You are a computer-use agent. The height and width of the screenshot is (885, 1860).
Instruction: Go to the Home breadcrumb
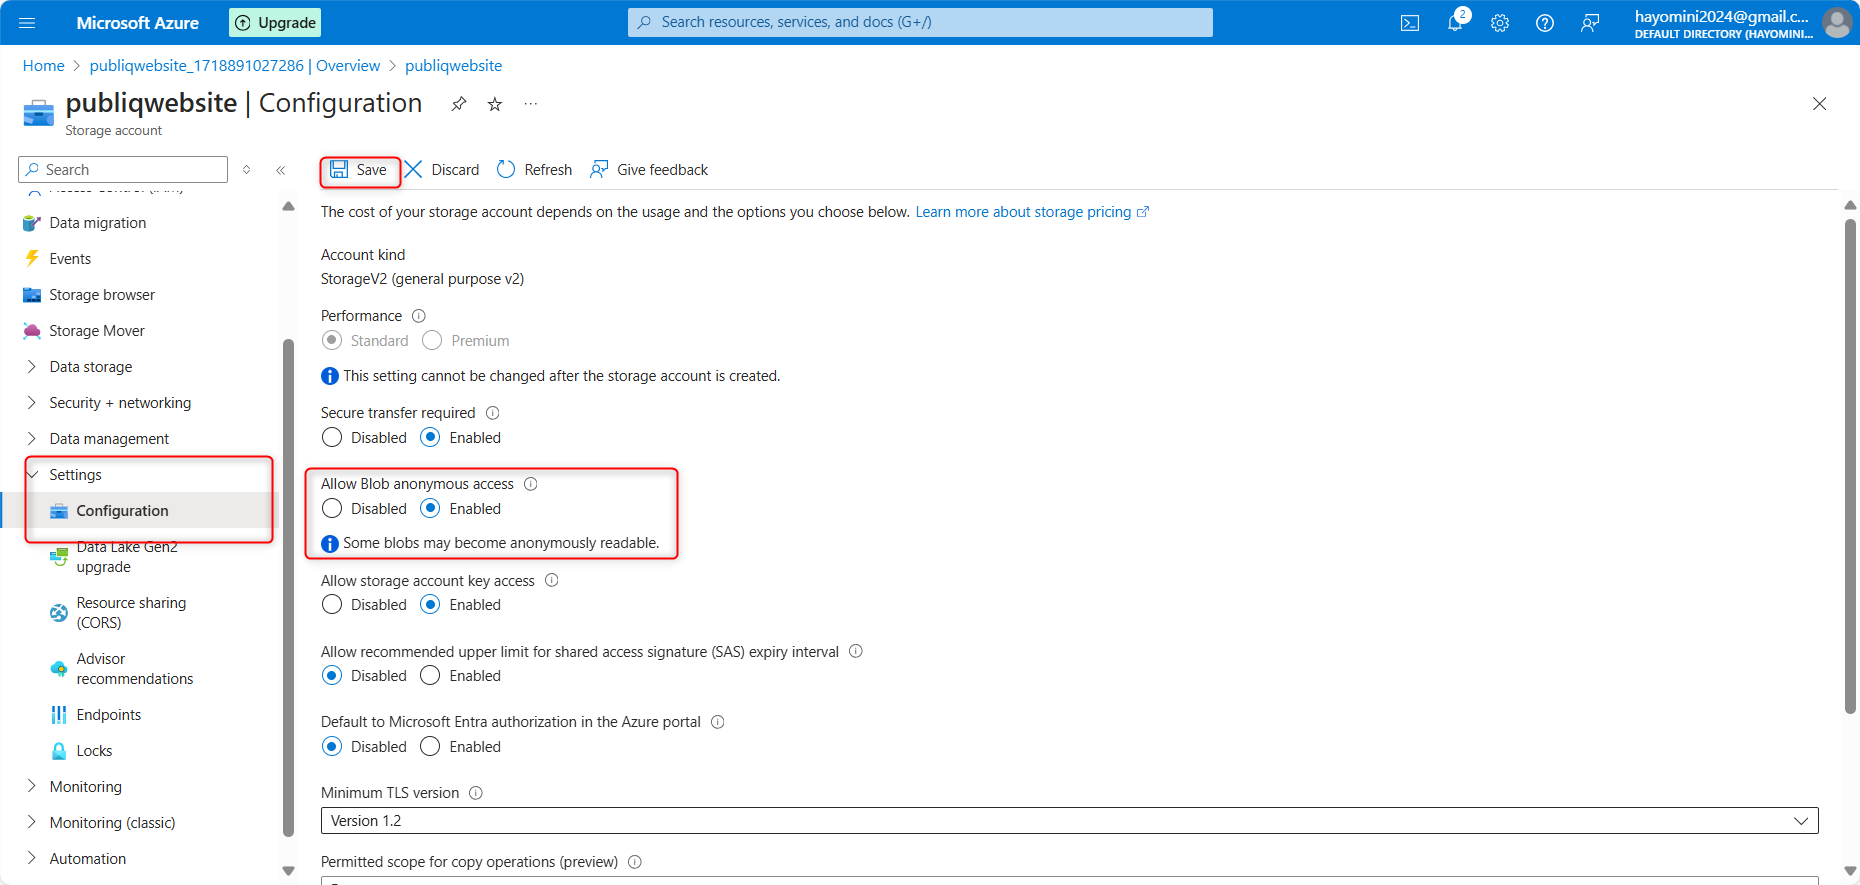(43, 66)
